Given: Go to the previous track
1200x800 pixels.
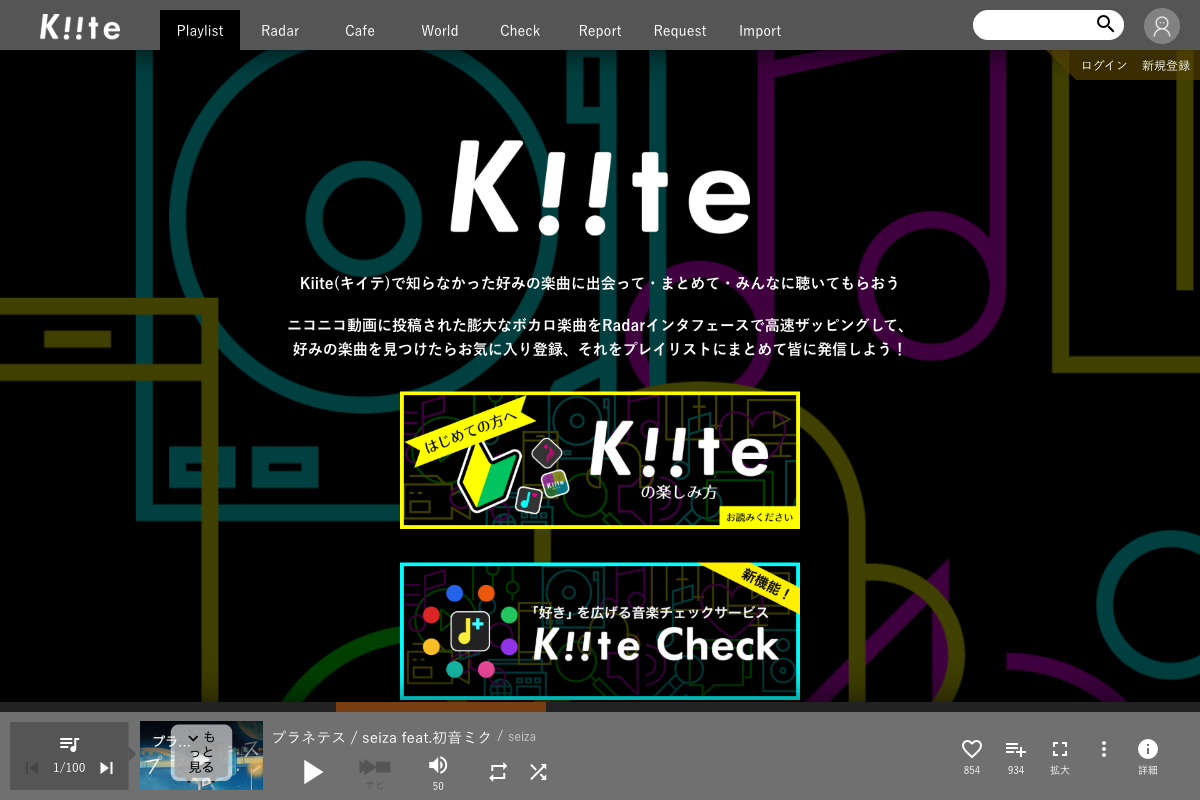Looking at the screenshot, I should [x=31, y=768].
